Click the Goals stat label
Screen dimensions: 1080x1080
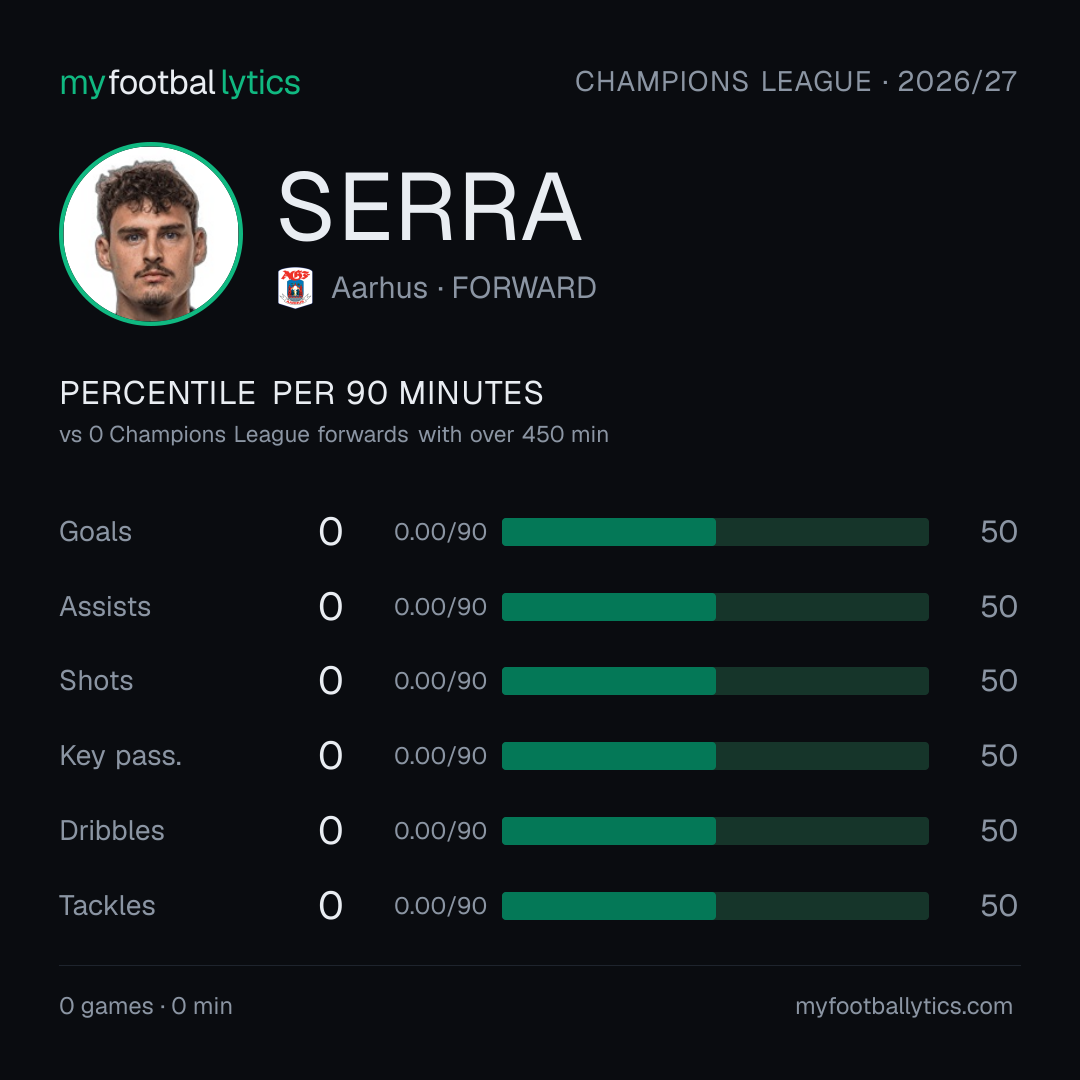click(95, 532)
